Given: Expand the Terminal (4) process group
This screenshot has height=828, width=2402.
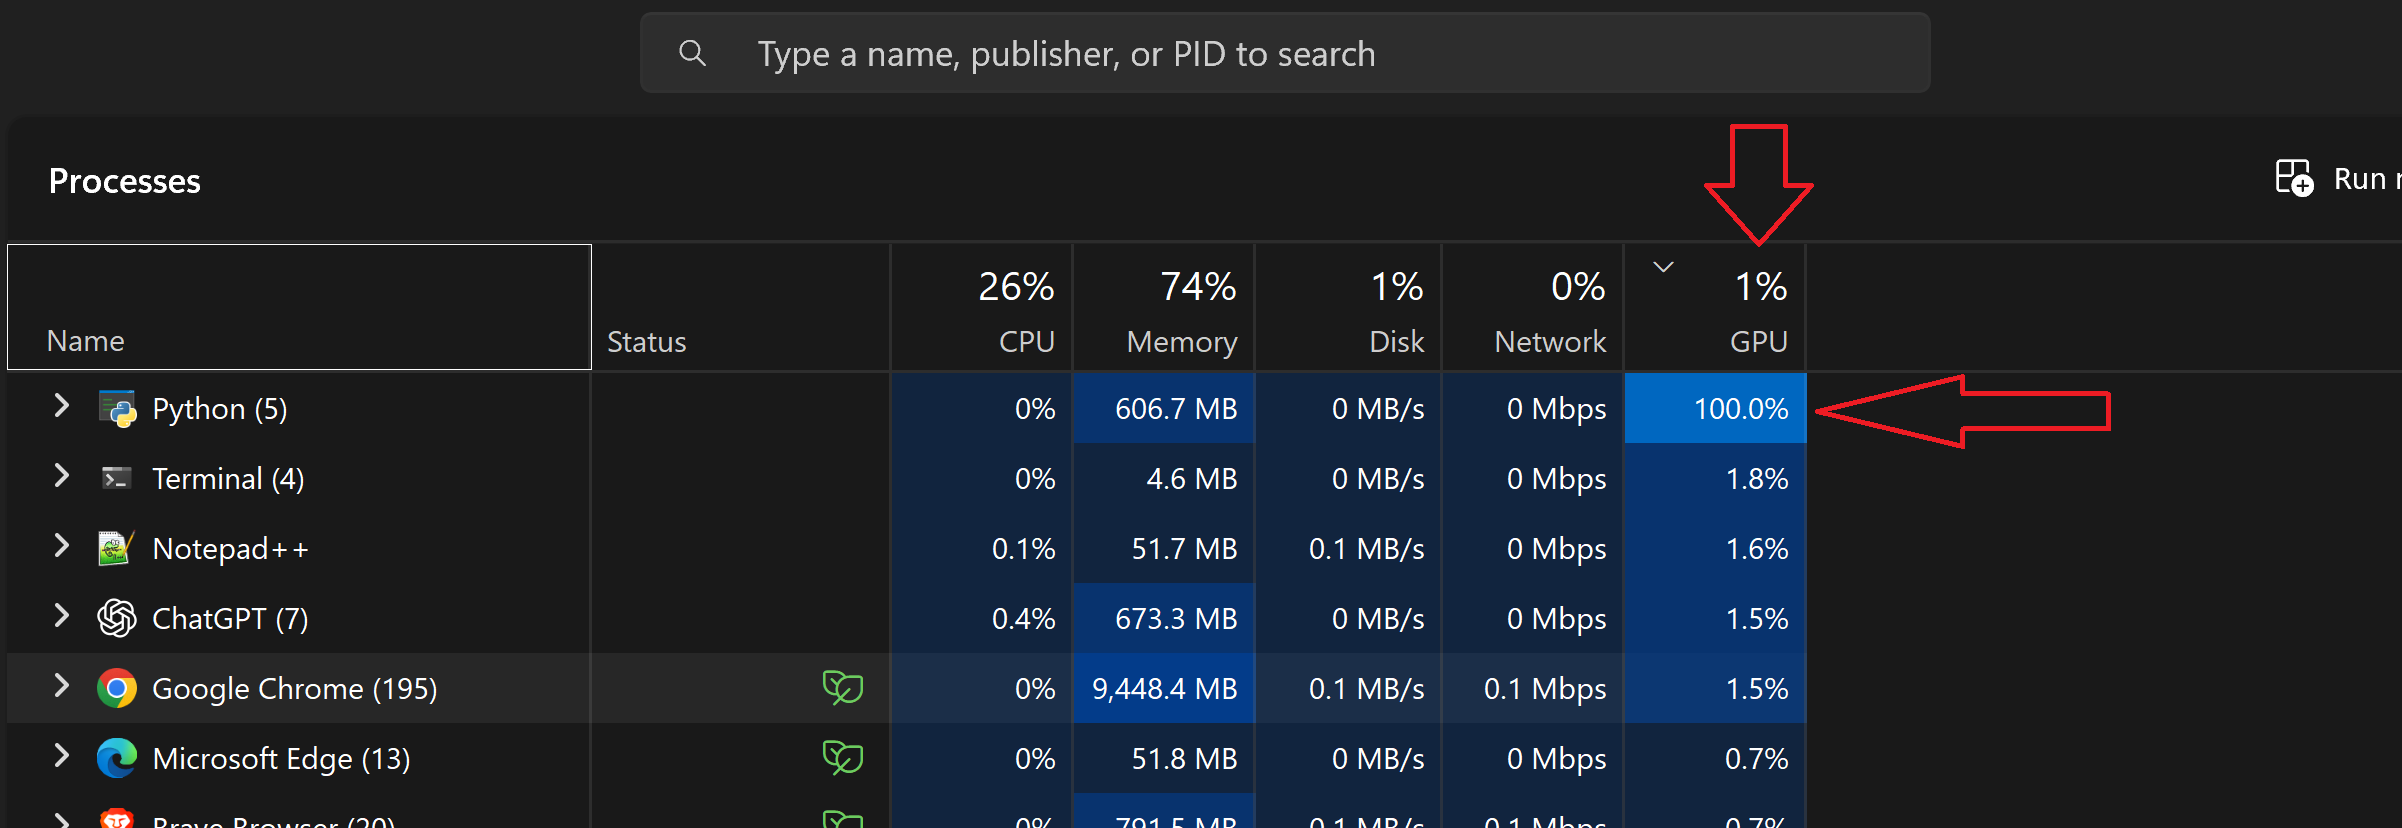Looking at the screenshot, I should [x=62, y=476].
